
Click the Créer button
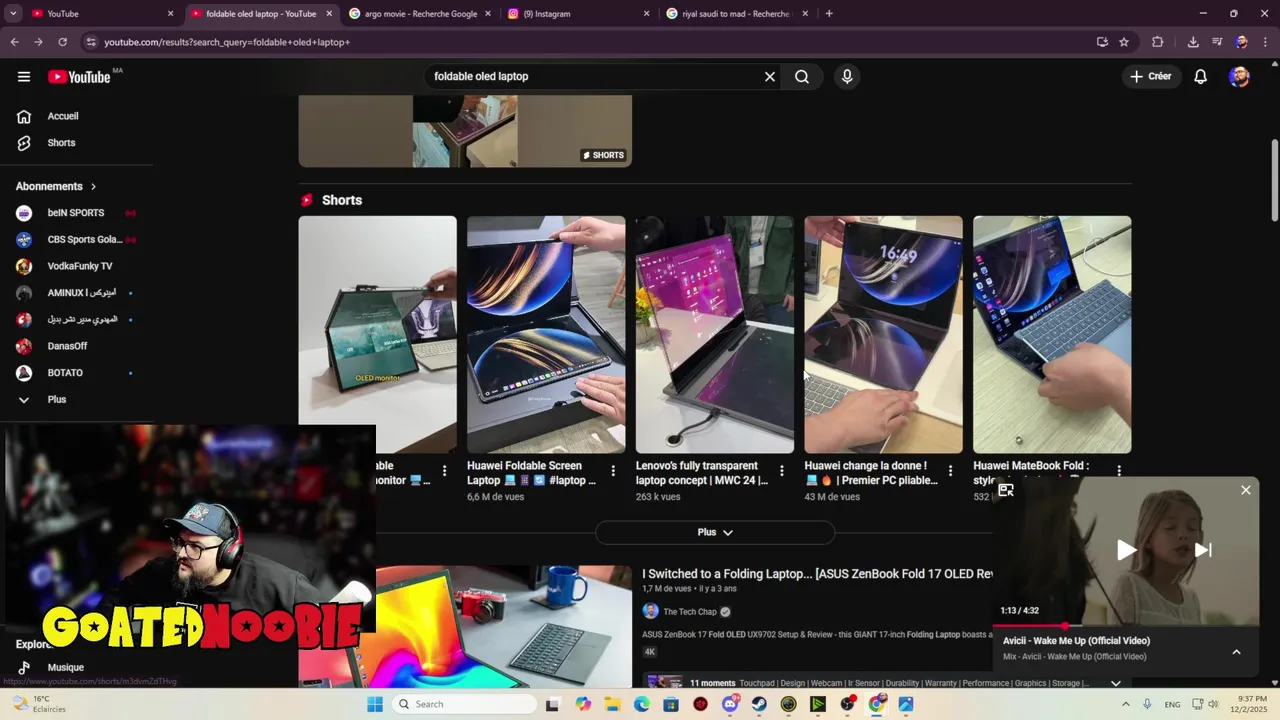tap(1151, 77)
